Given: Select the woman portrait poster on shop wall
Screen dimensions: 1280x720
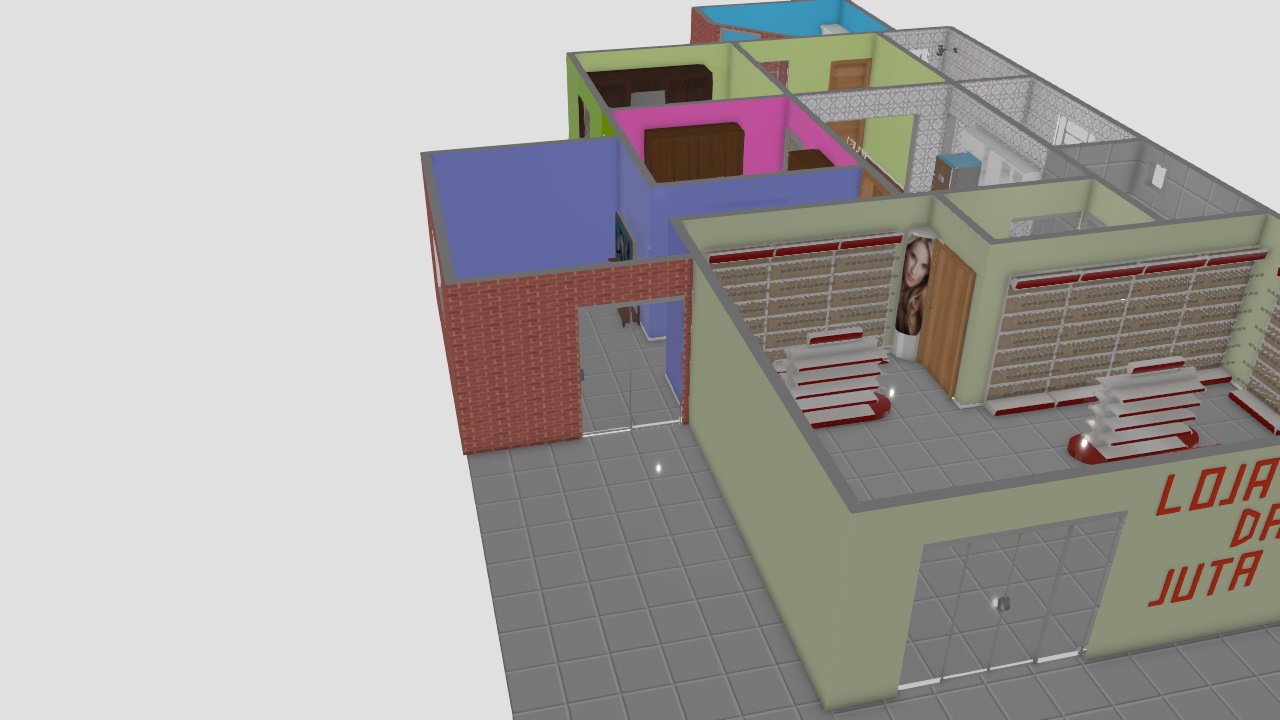Looking at the screenshot, I should pyautogui.click(x=914, y=286).
